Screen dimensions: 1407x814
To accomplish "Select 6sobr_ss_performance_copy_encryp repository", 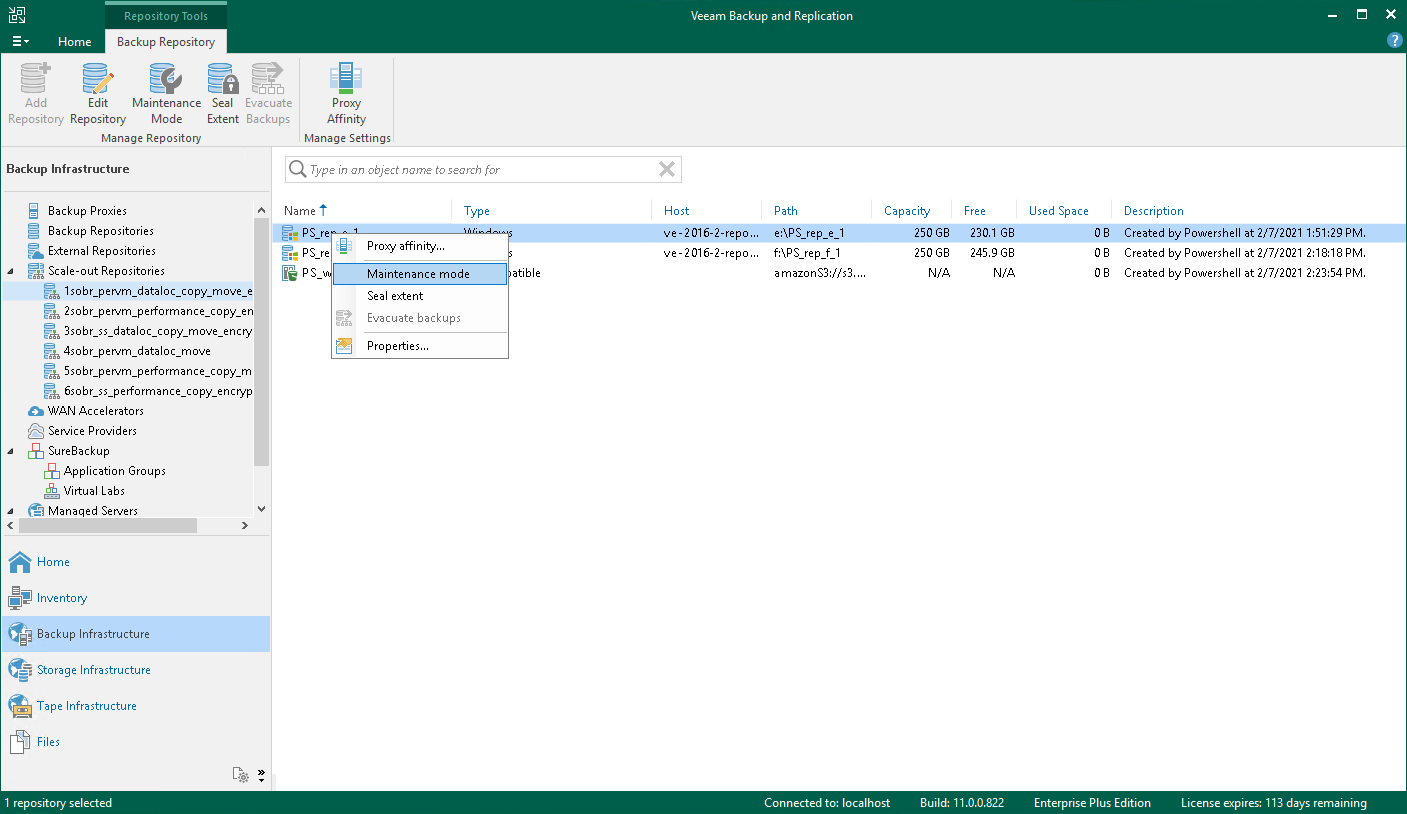I will click(158, 391).
